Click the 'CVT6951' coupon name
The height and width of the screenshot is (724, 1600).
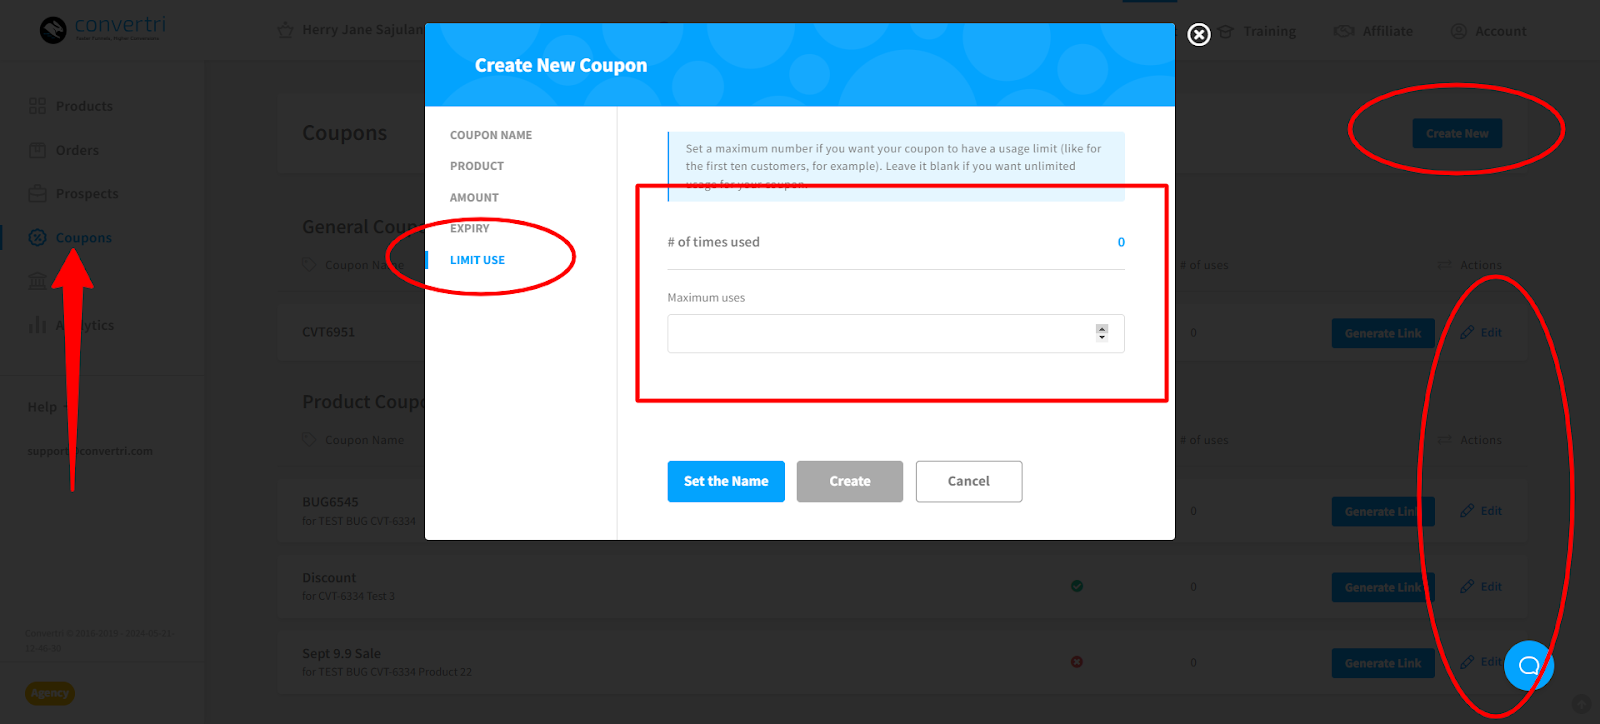(x=329, y=332)
